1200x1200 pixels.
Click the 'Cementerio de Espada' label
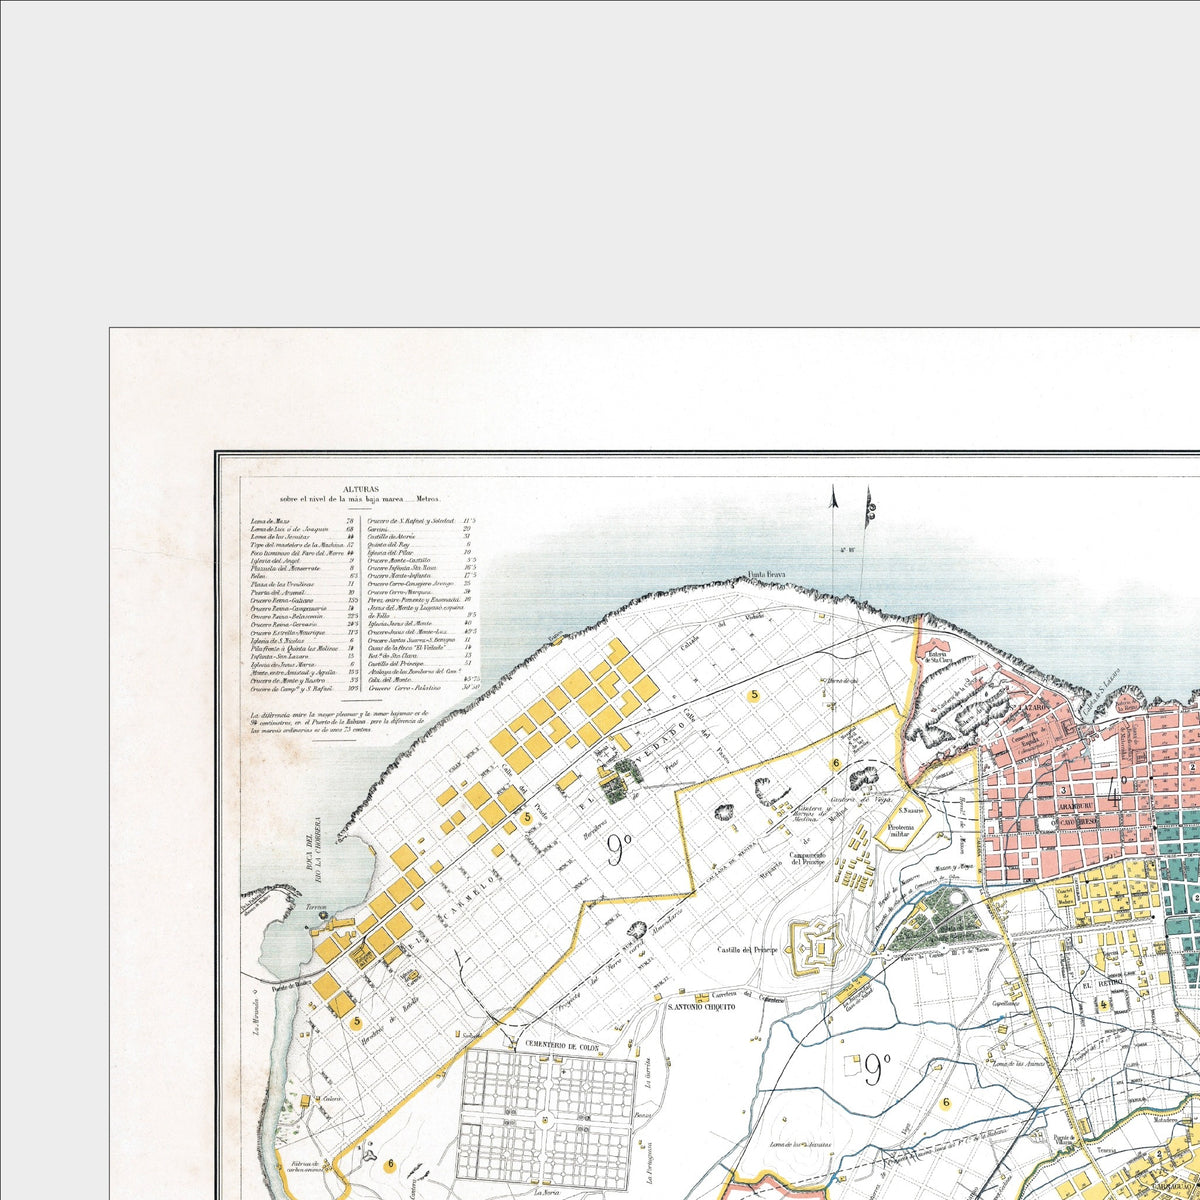point(1030,738)
